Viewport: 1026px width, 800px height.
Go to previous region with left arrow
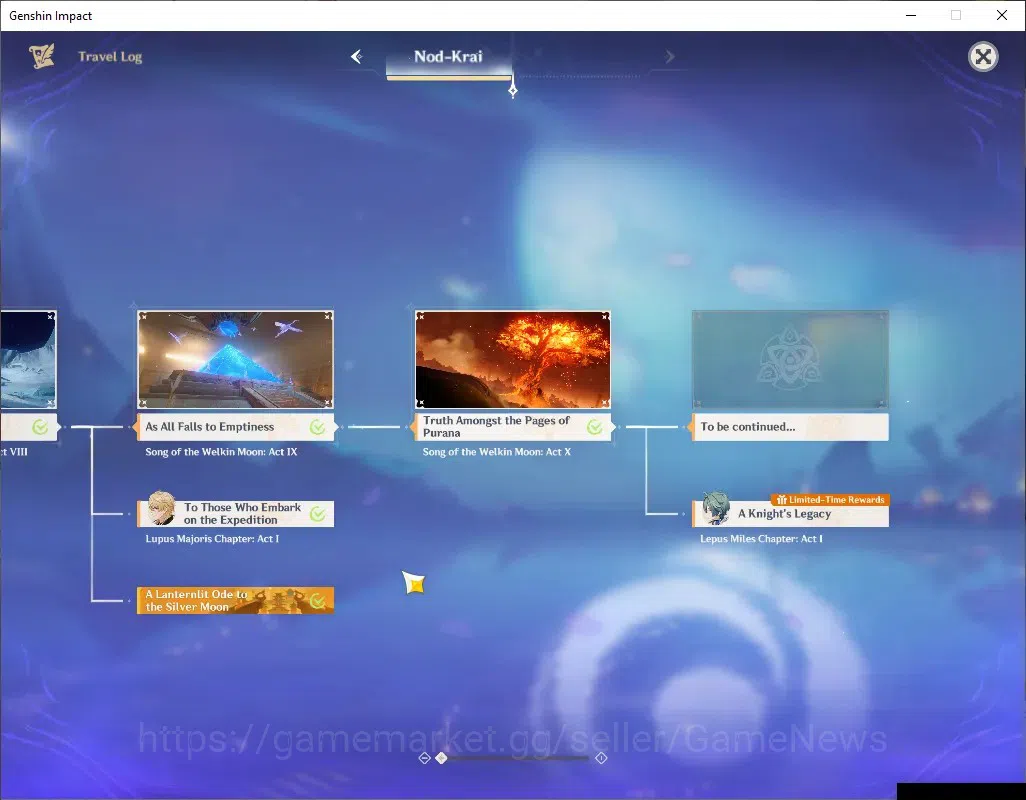[357, 57]
